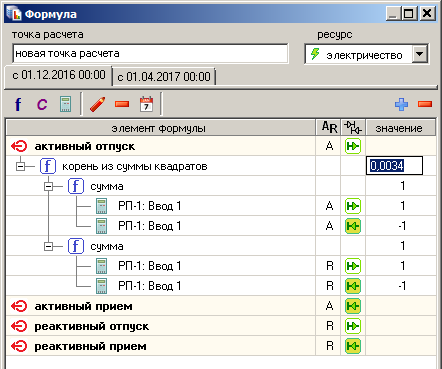The image size is (442, 369).
Task: Switch to the с 01.04.2017 00:00 tab
Action: (x=164, y=77)
